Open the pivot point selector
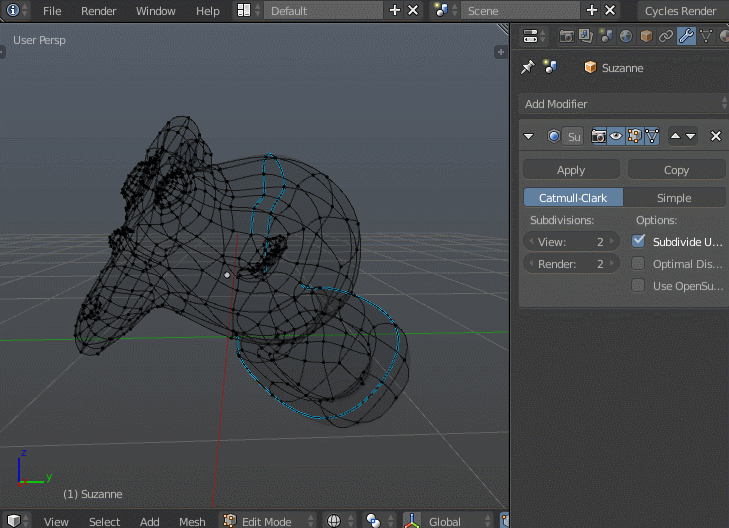 click(378, 521)
